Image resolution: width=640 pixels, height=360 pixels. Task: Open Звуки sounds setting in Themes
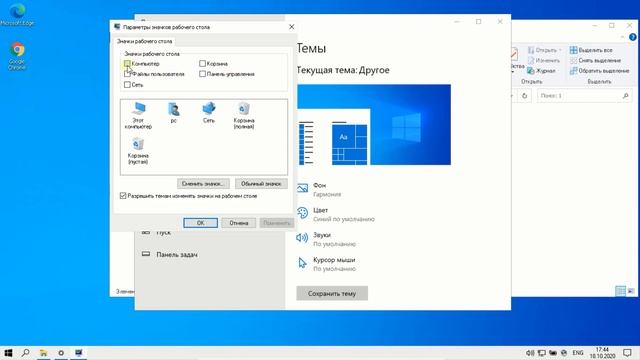coord(327,240)
